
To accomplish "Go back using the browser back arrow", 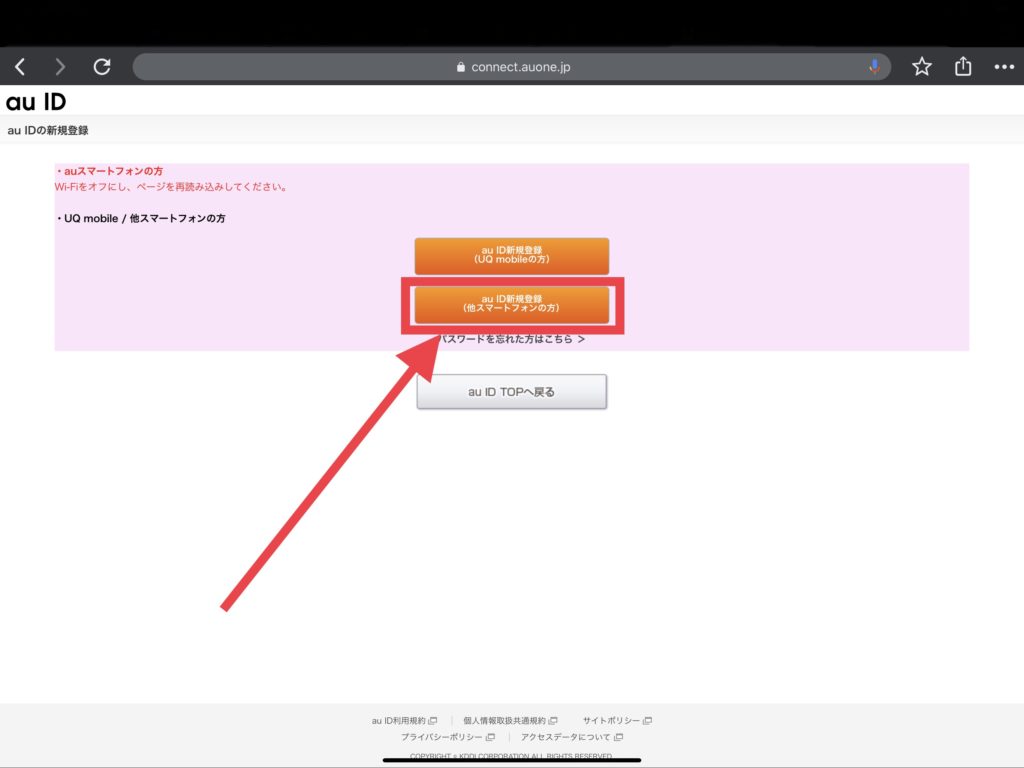I will coord(20,67).
